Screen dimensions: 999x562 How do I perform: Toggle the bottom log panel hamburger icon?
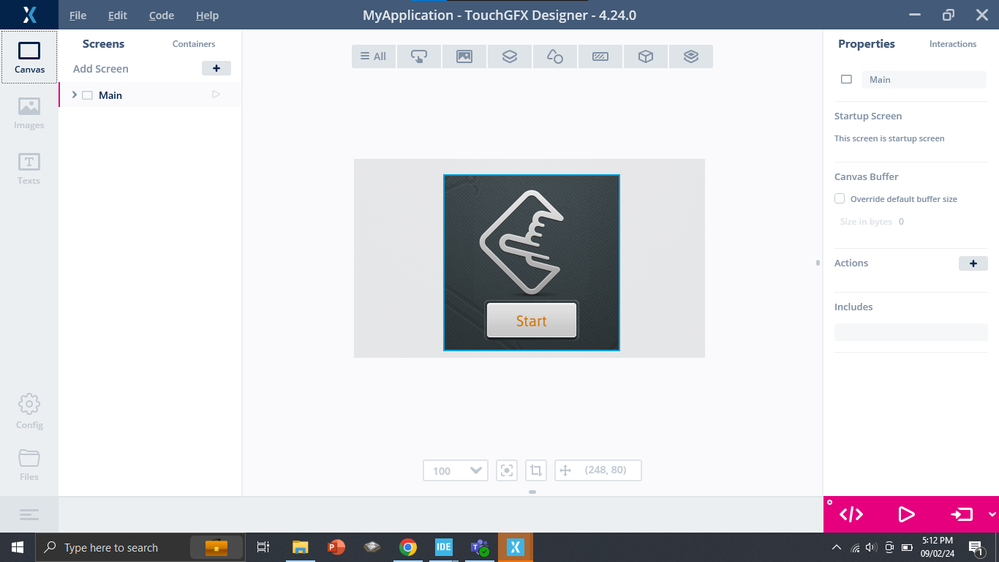point(29,514)
